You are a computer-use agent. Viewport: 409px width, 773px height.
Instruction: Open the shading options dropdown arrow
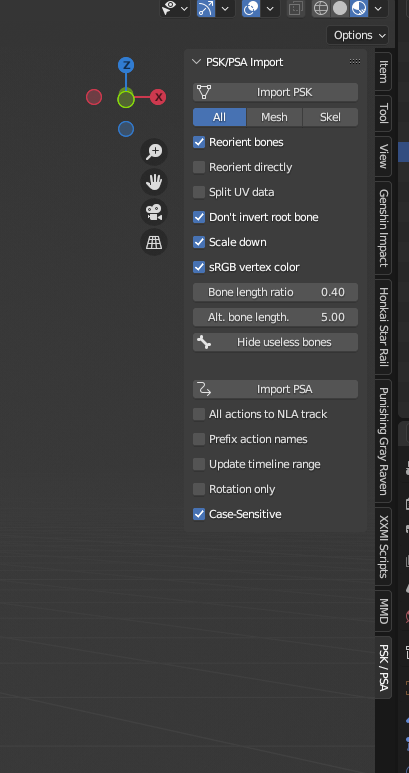pyautogui.click(x=378, y=8)
